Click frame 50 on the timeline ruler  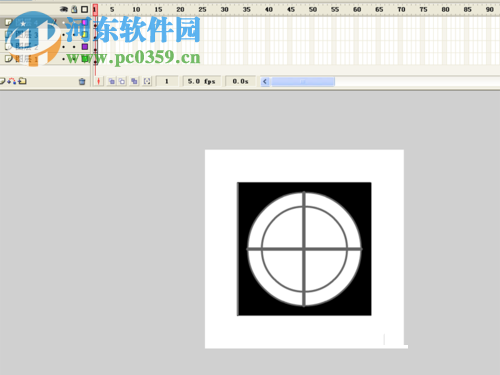(313, 10)
